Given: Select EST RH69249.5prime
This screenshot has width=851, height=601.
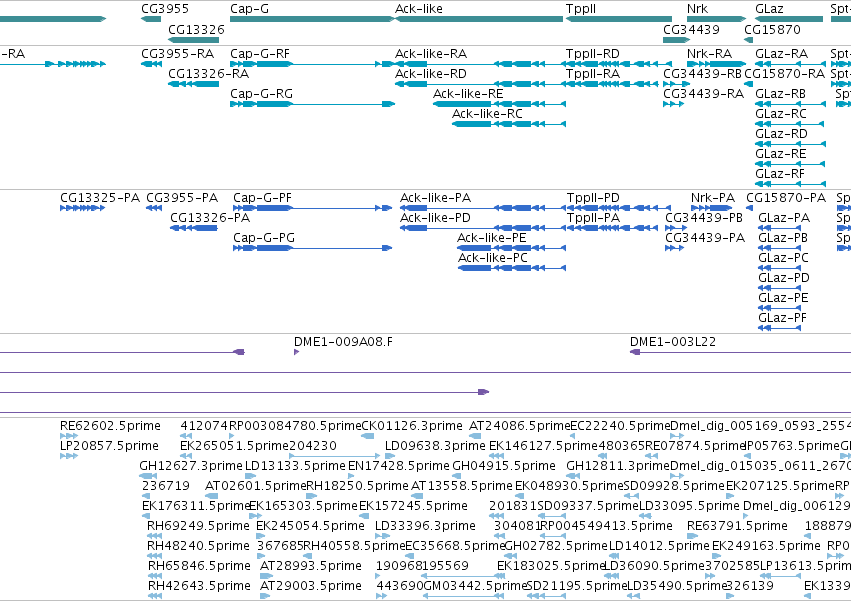Looking at the screenshot, I should 155,536.
